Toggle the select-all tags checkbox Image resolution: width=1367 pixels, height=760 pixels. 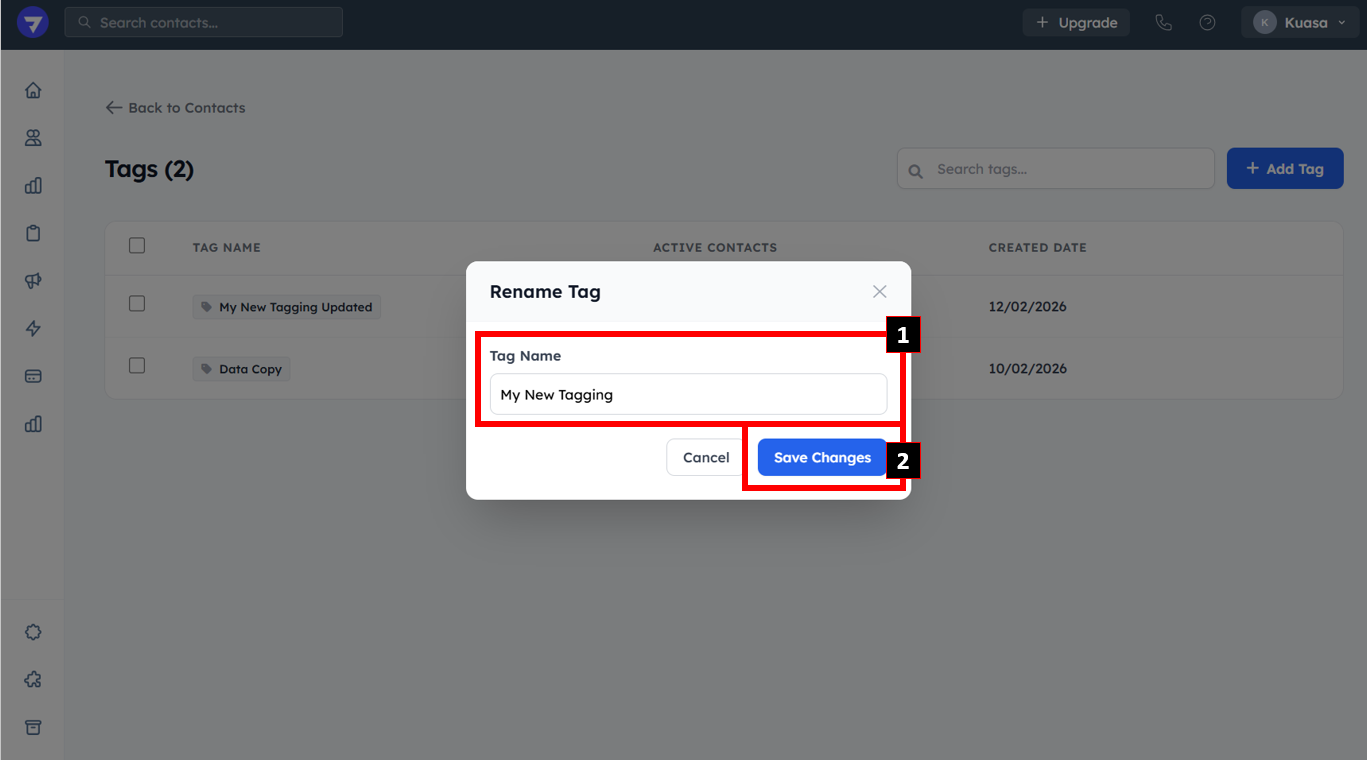pos(137,246)
